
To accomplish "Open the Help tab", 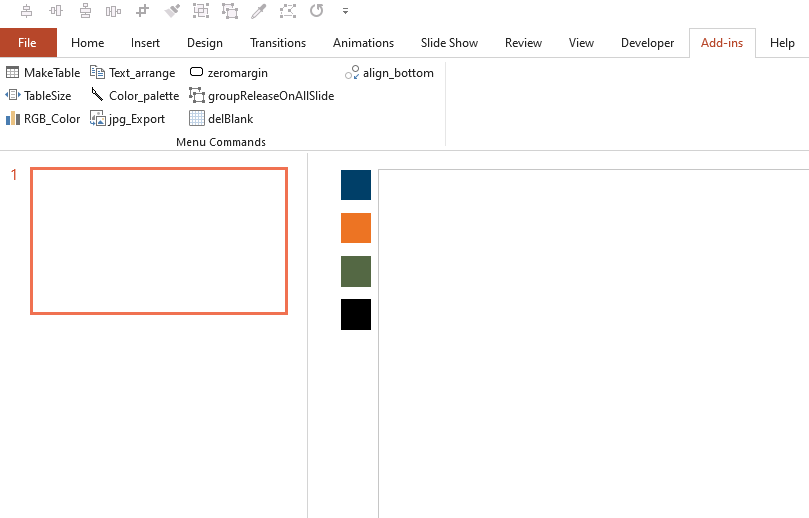I will click(782, 43).
